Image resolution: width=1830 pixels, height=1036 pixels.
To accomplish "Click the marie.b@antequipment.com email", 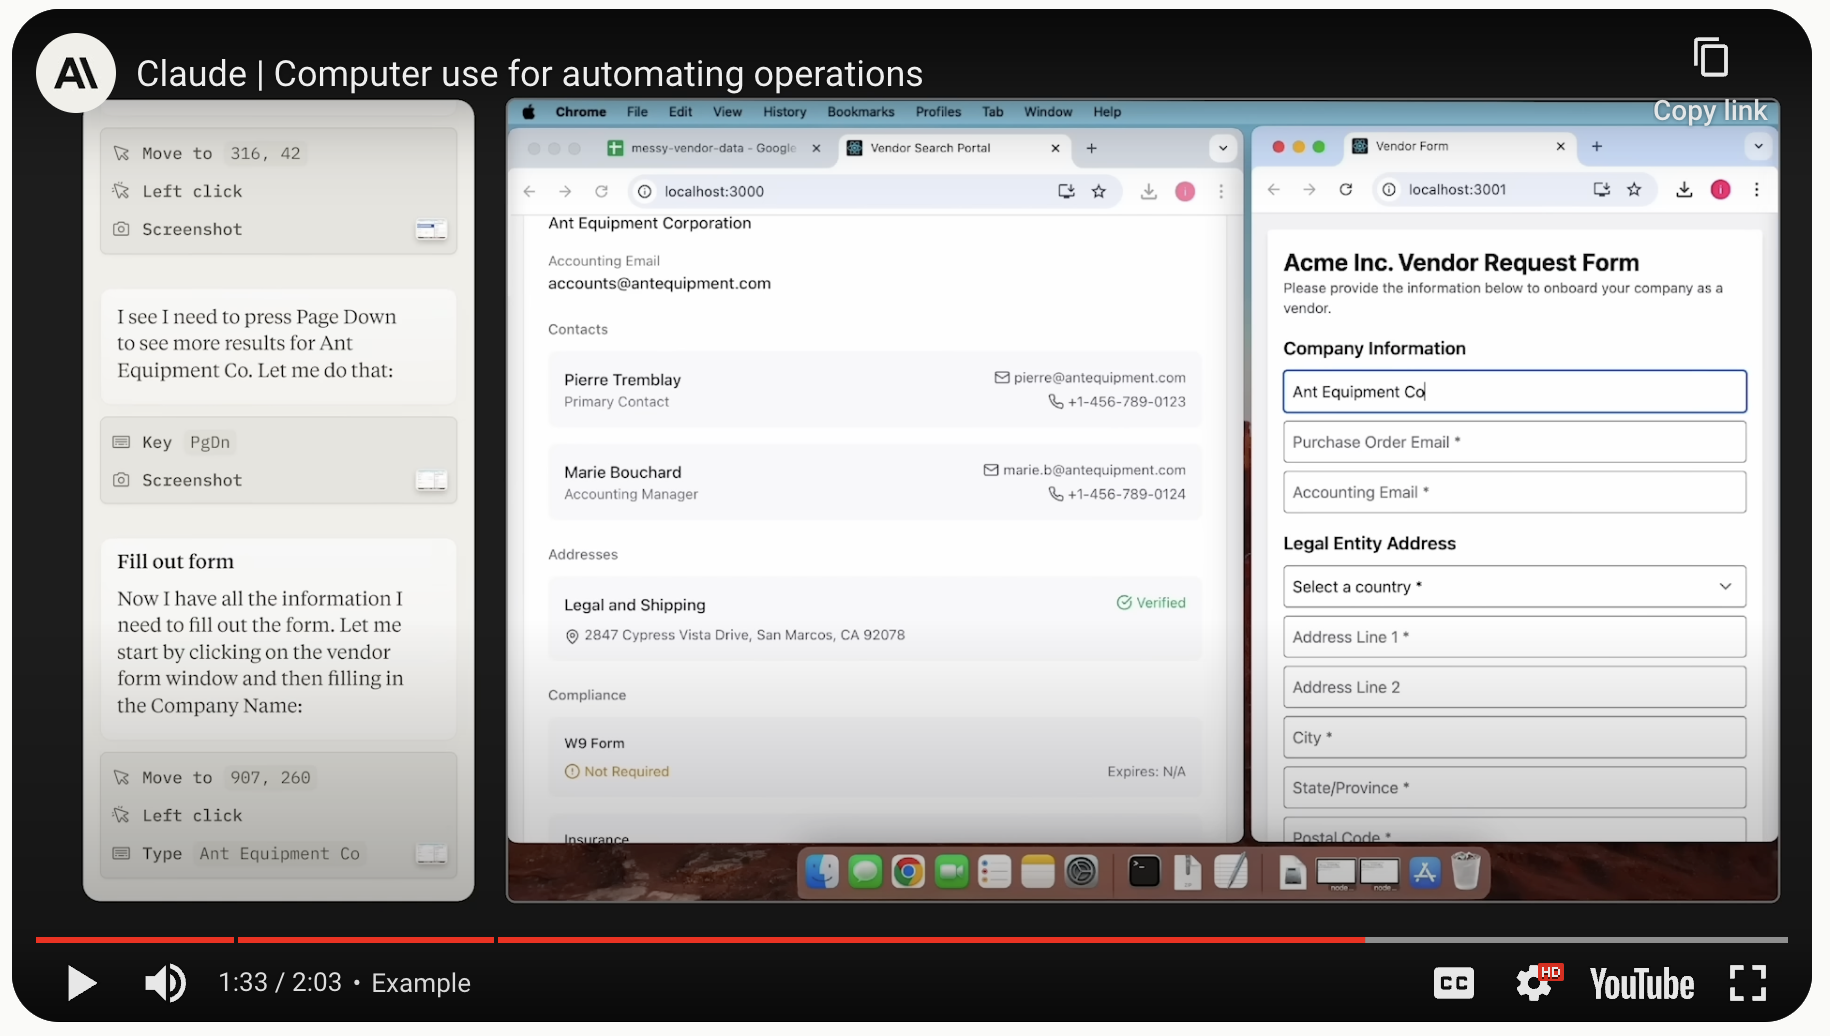I will [x=1094, y=470].
